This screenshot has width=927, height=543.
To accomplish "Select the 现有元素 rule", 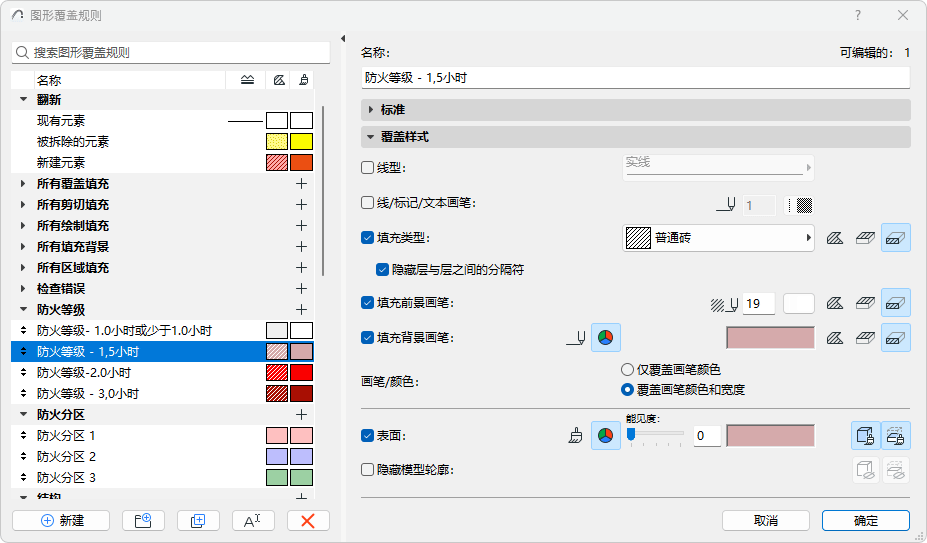I will (x=163, y=121).
